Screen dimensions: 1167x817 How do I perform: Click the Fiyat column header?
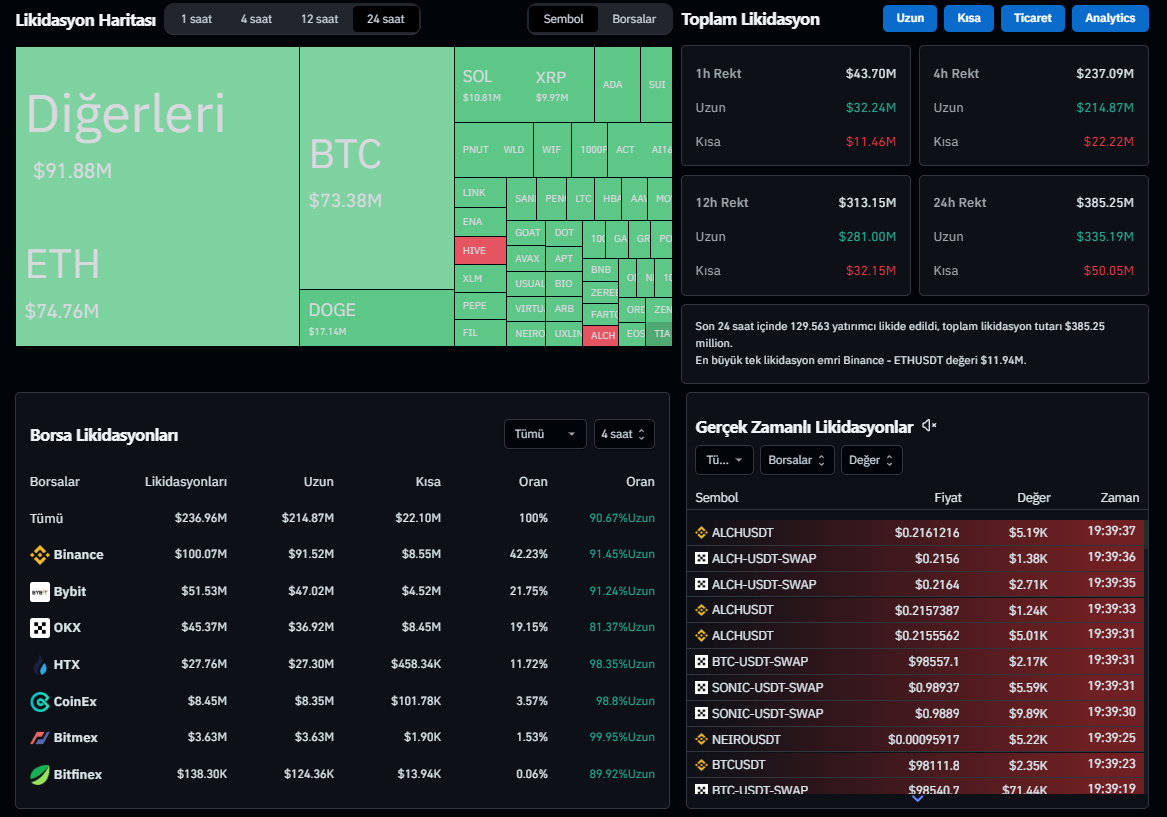point(947,498)
